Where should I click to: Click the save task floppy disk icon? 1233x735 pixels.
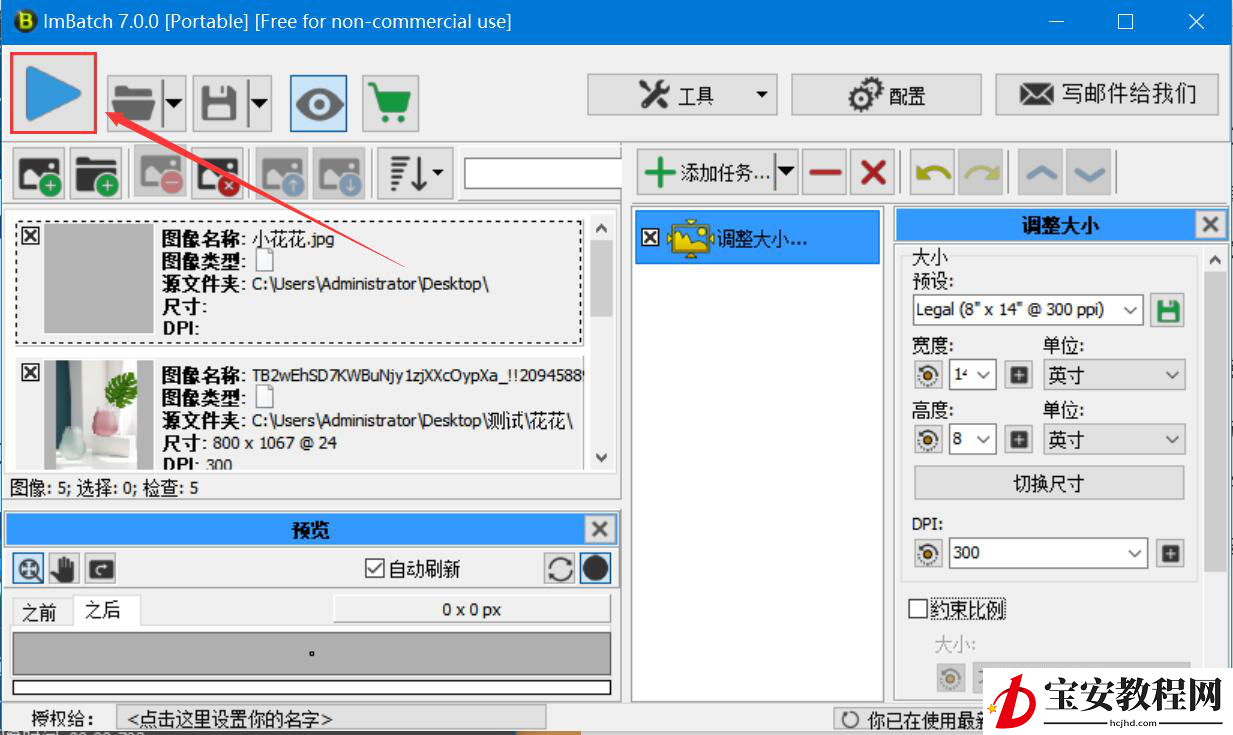219,103
